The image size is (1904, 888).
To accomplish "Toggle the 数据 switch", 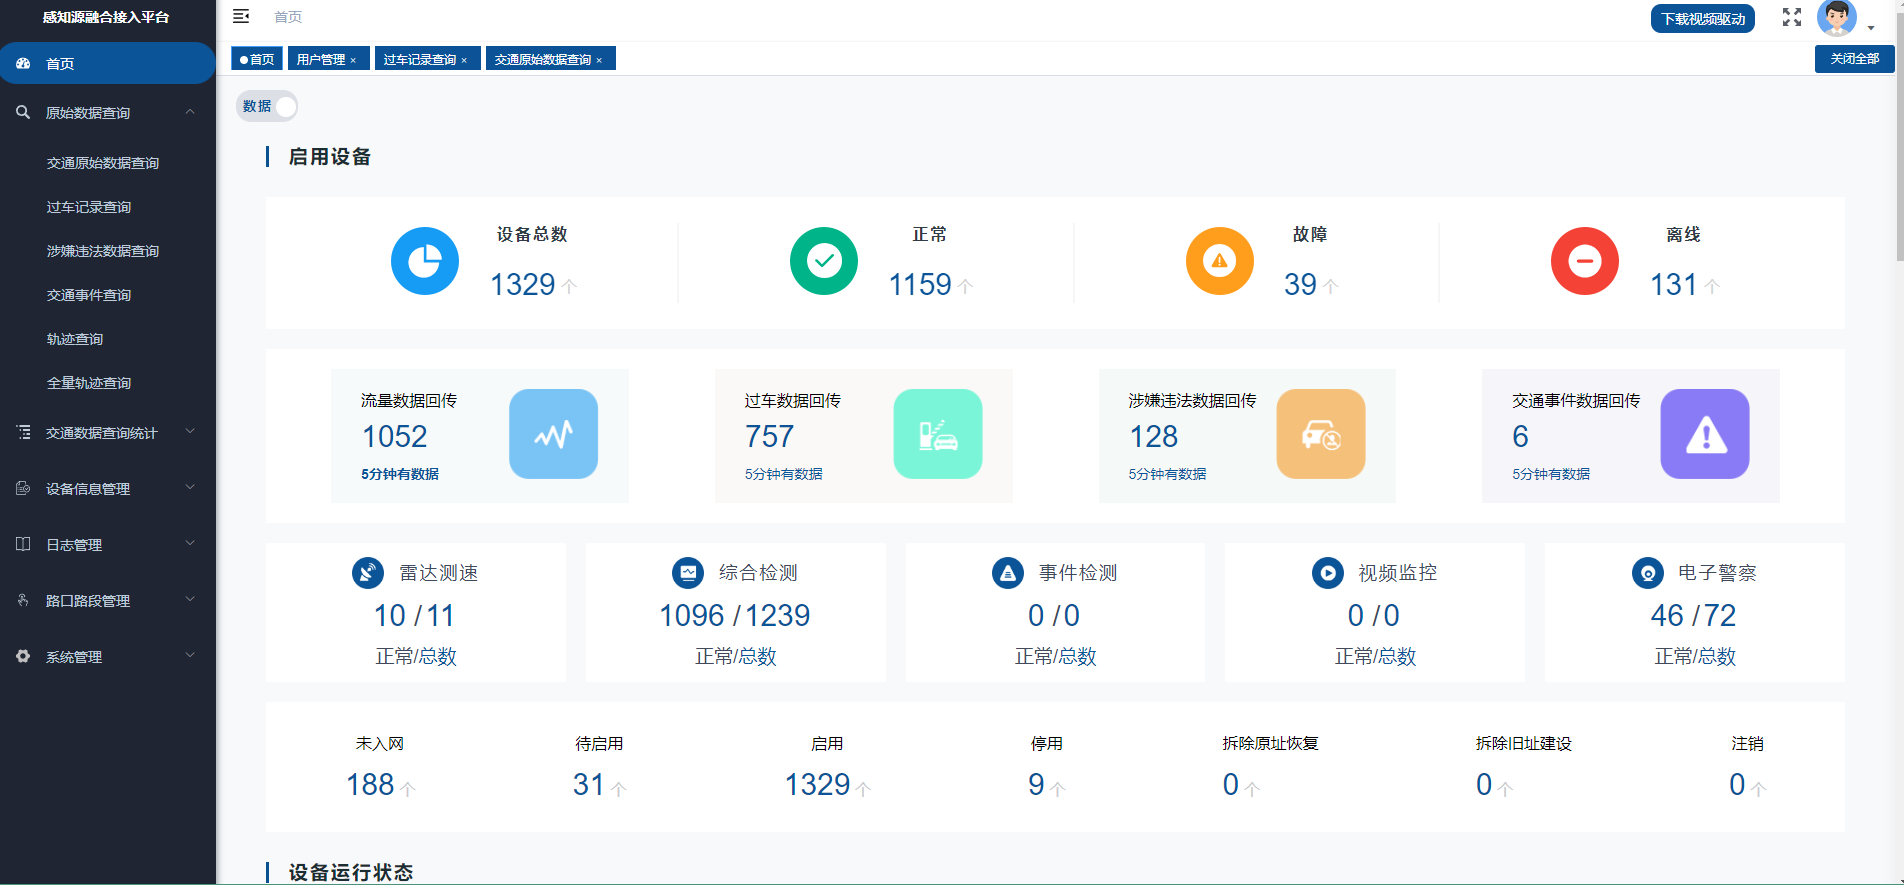I will coord(267,106).
